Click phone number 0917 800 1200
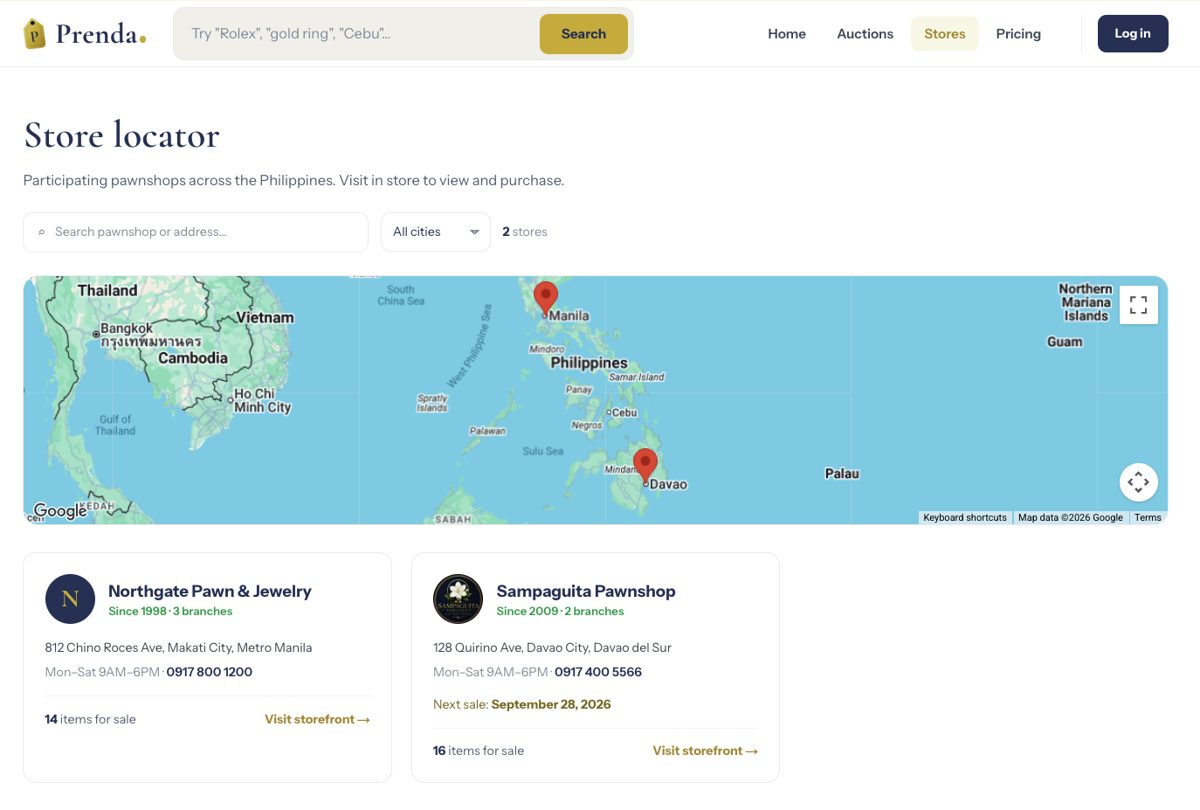 point(209,672)
